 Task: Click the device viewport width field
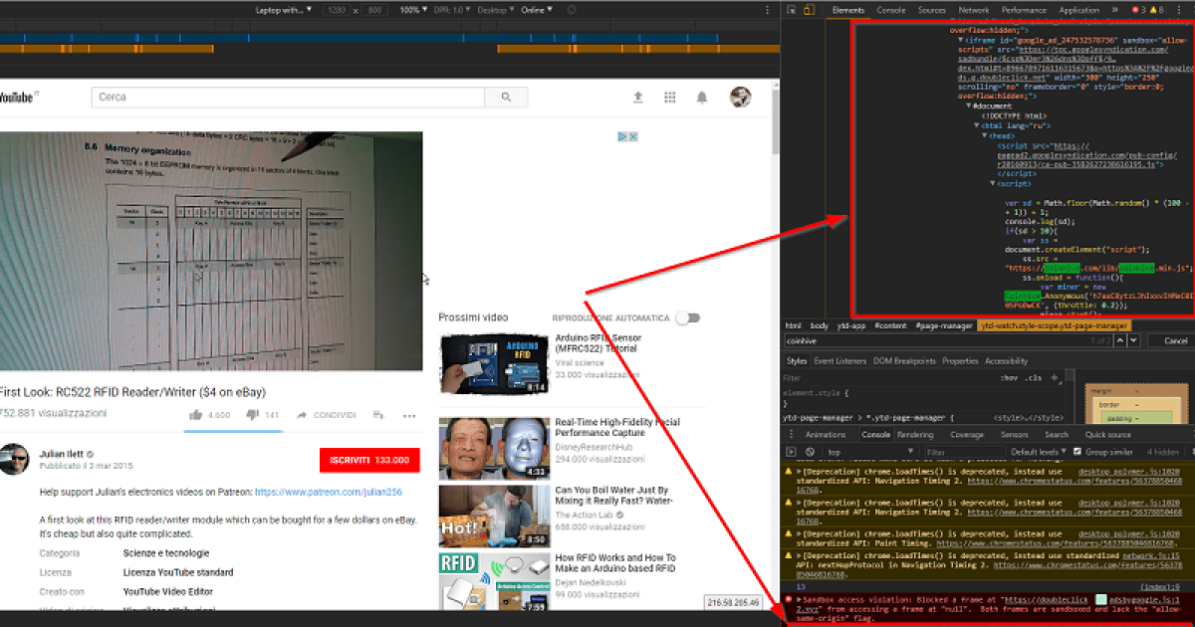point(336,10)
